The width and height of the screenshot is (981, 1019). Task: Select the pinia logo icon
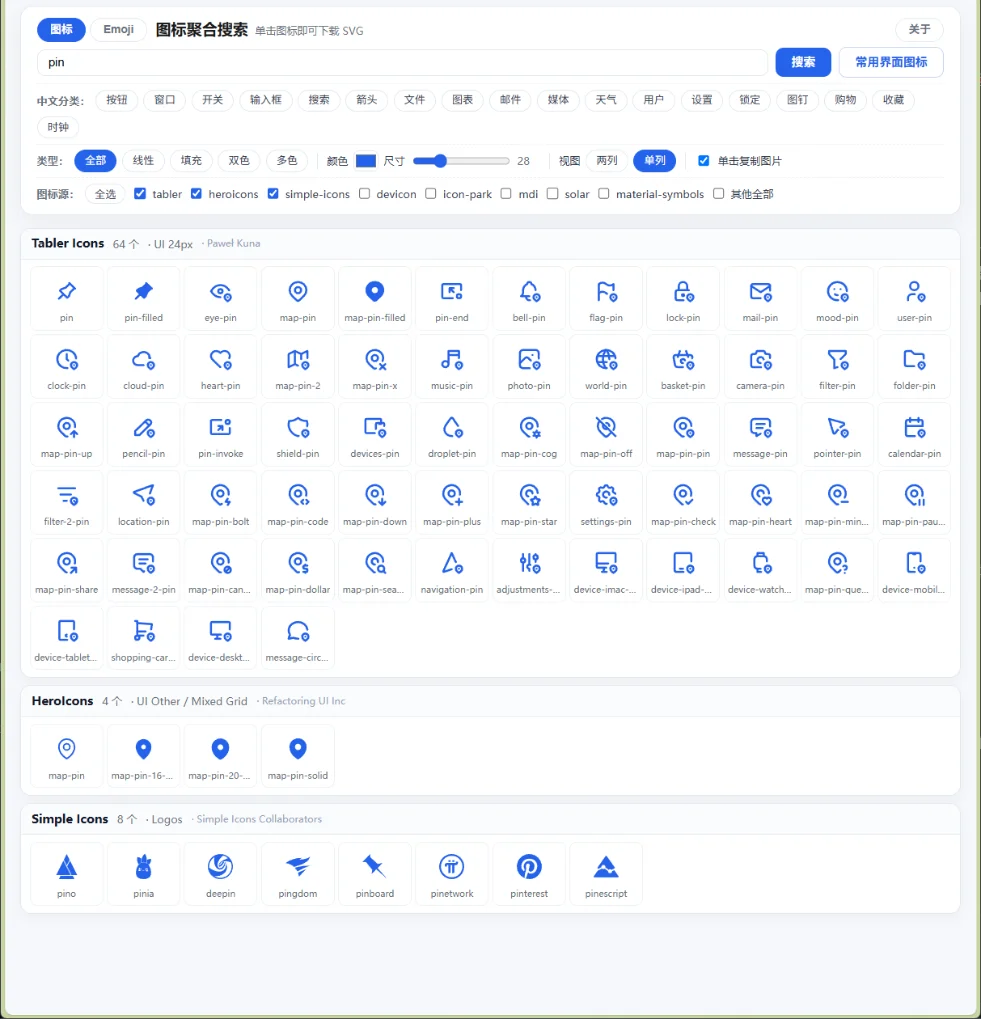pyautogui.click(x=144, y=874)
